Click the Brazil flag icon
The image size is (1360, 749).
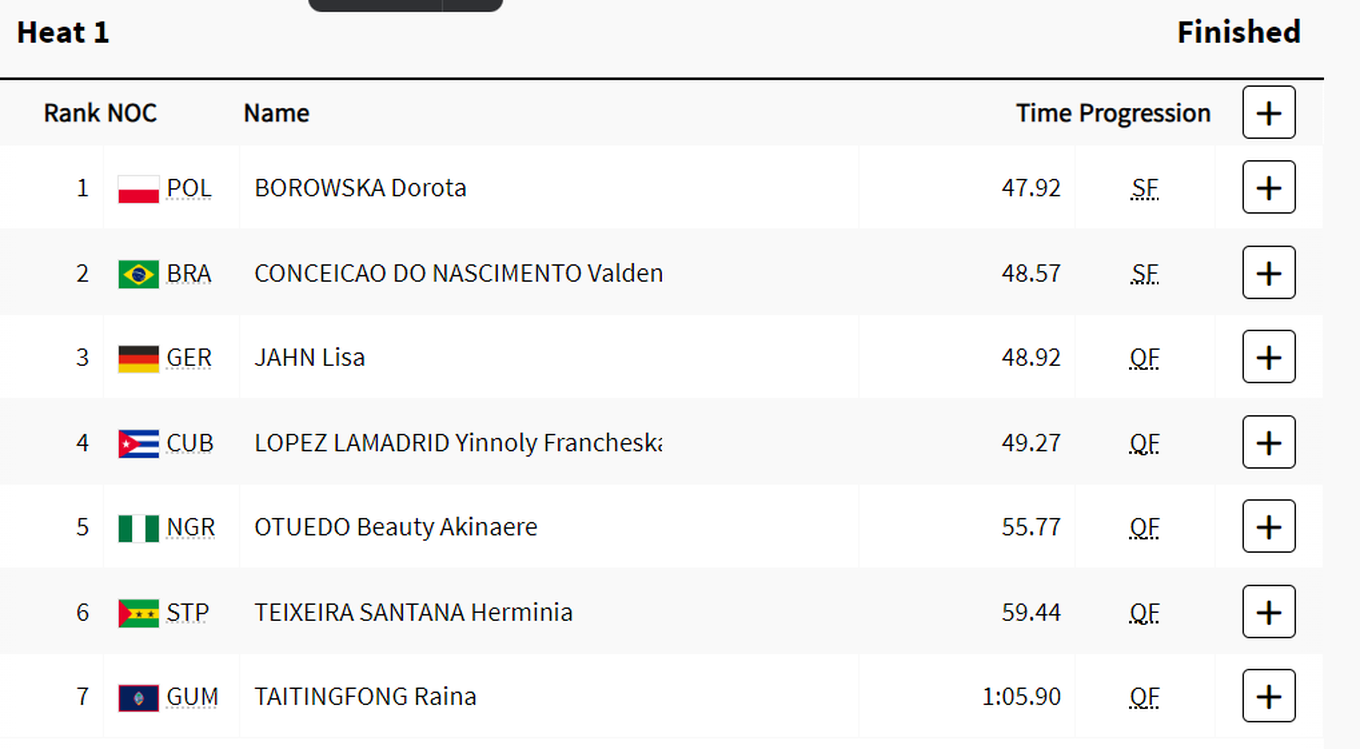138,274
